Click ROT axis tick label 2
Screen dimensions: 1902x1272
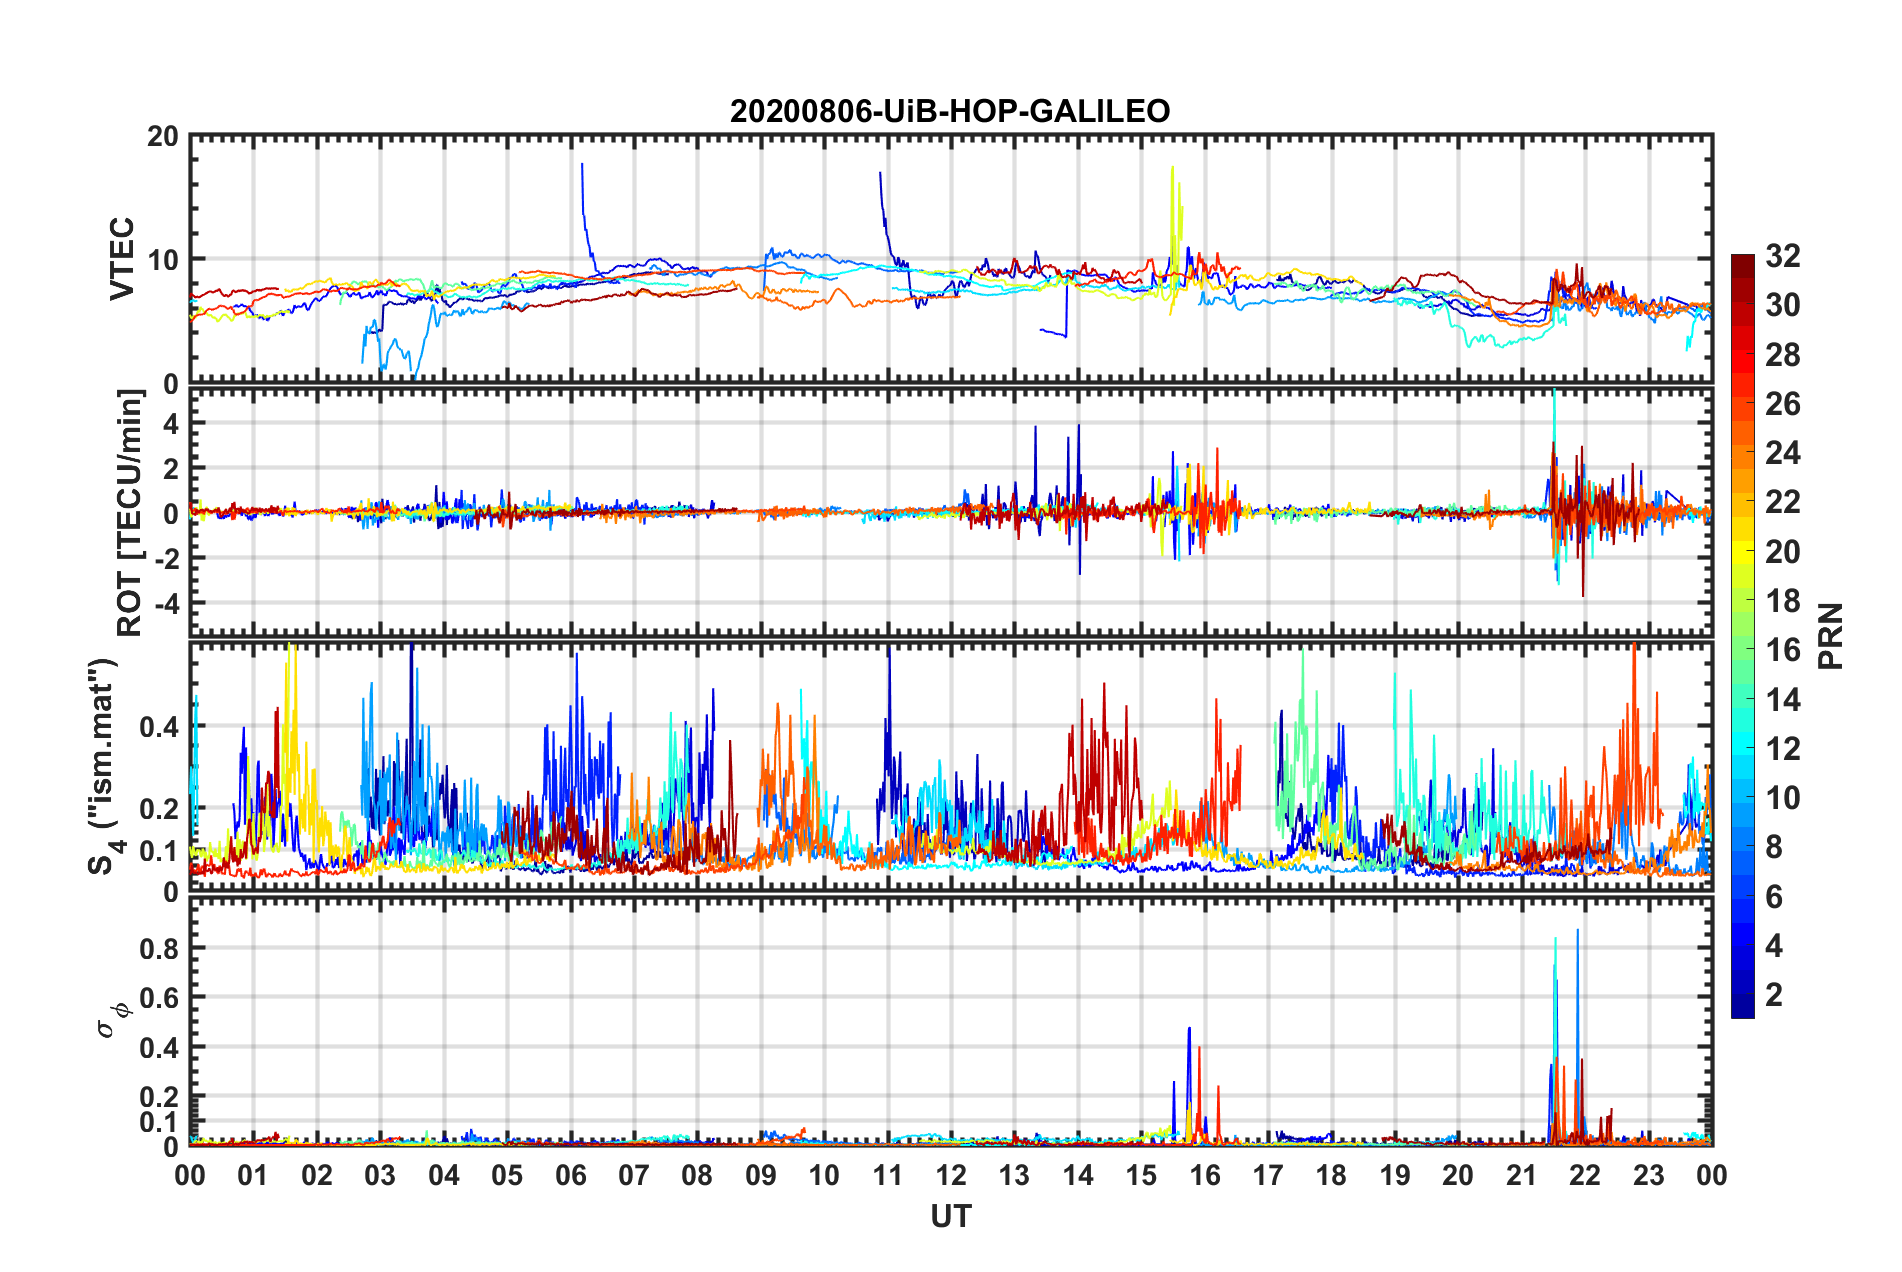pyautogui.click(x=171, y=468)
